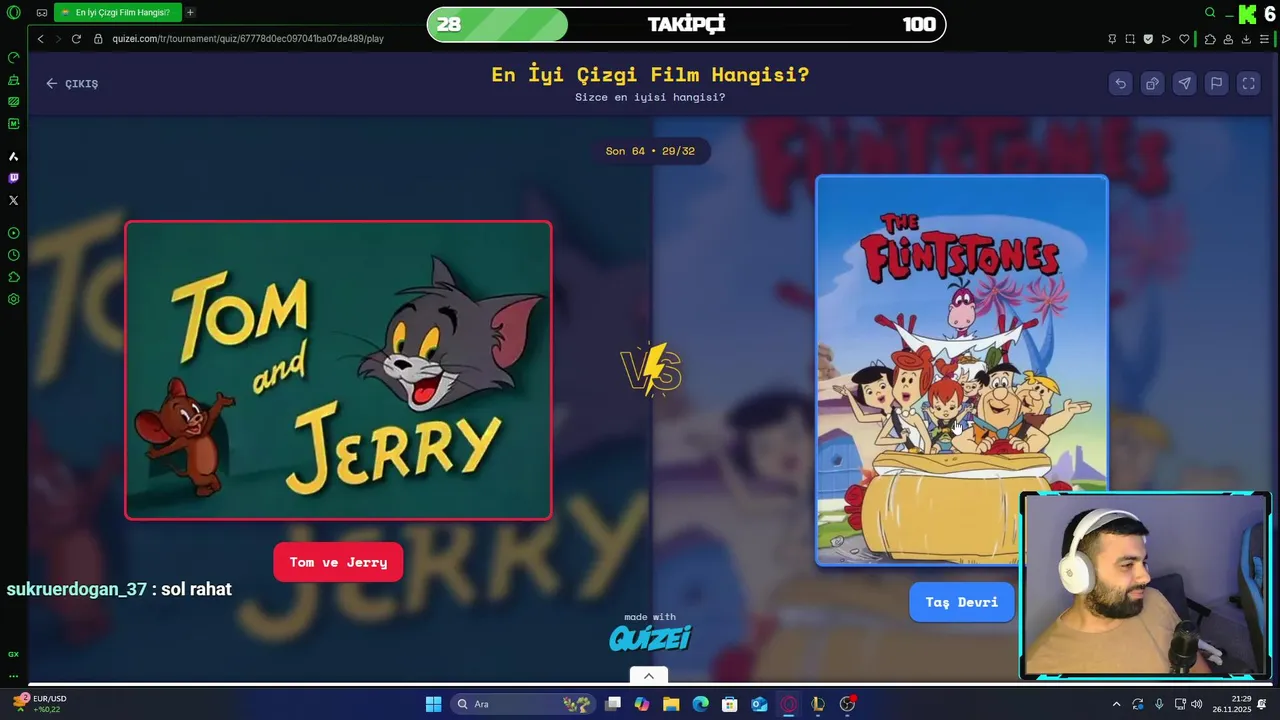
Task: Click the browser back arrow
Action: click(40, 39)
